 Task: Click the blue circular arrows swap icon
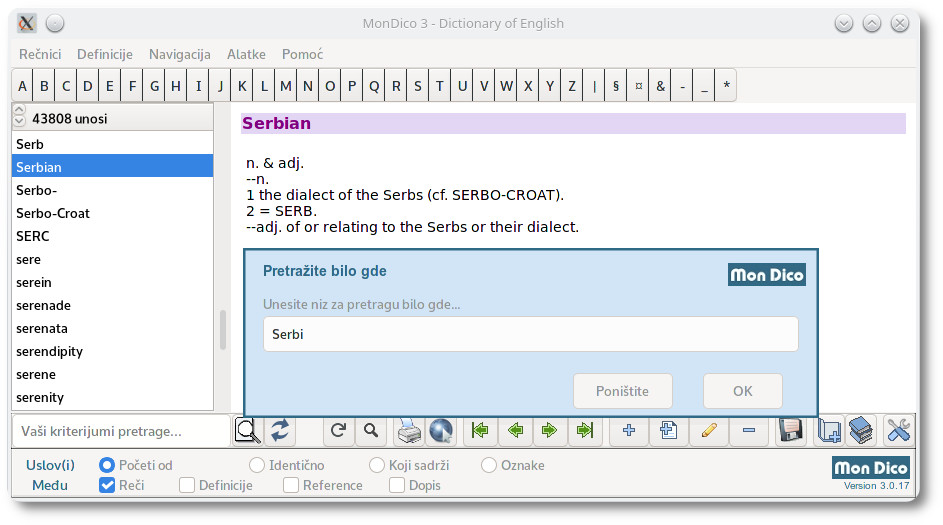280,431
